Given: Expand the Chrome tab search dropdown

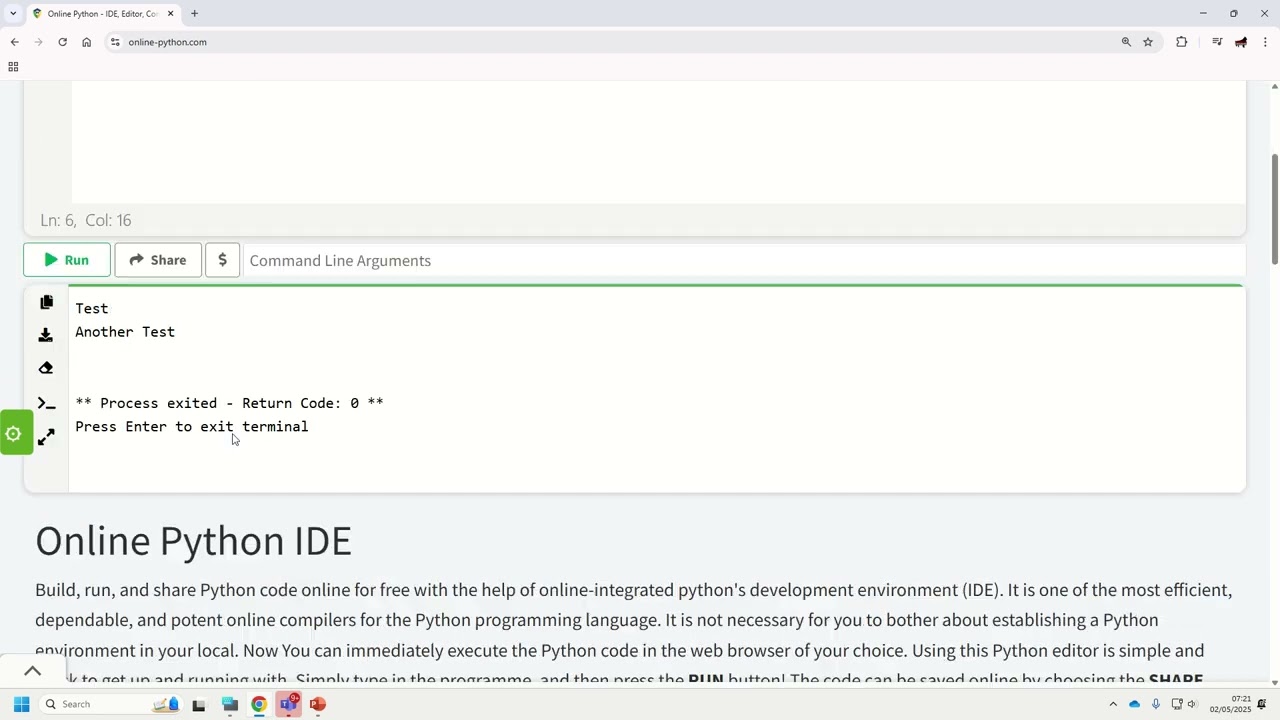Looking at the screenshot, I should tap(13, 14).
